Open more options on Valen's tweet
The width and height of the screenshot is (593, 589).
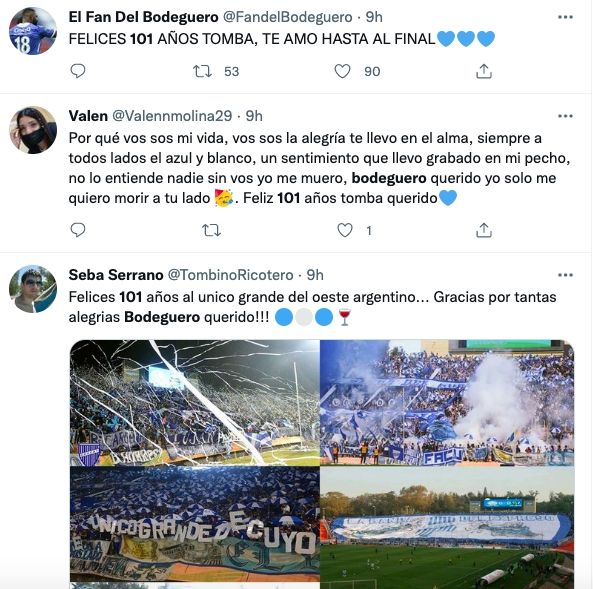(565, 116)
